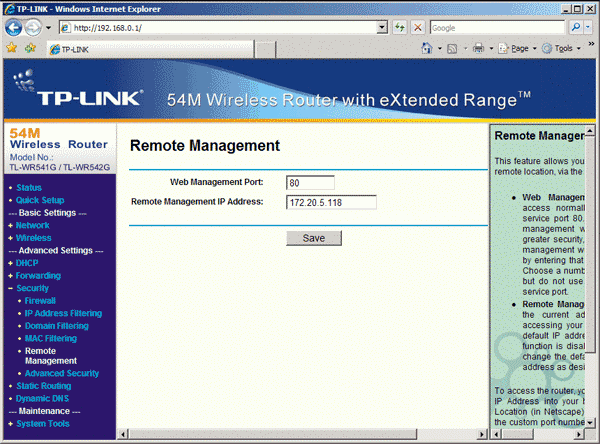Click the Add to Favorites icon
The width and height of the screenshot is (600, 444).
(x=30, y=48)
